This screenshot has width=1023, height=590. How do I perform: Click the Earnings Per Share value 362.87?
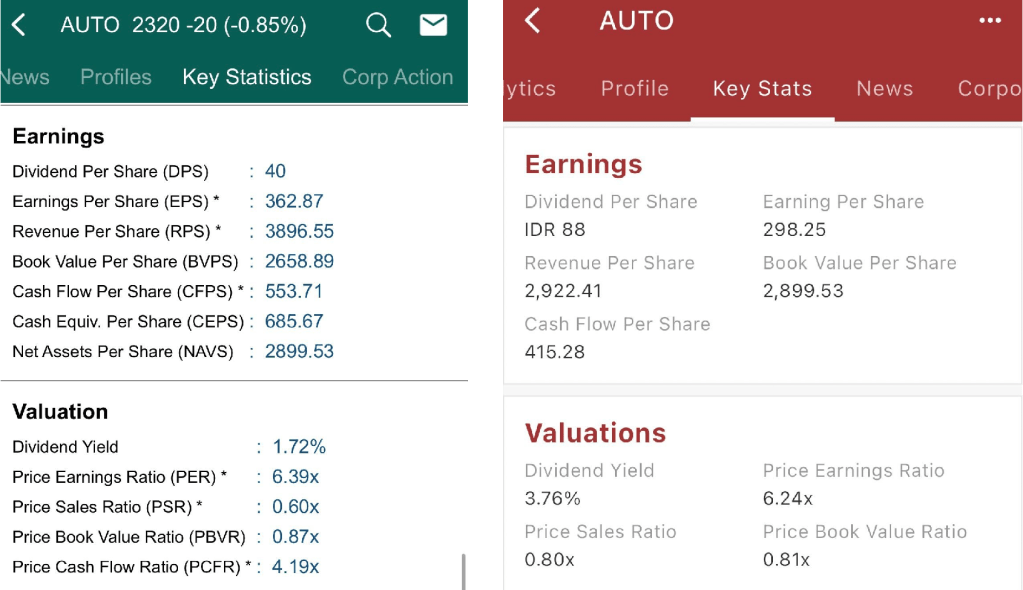tap(294, 201)
